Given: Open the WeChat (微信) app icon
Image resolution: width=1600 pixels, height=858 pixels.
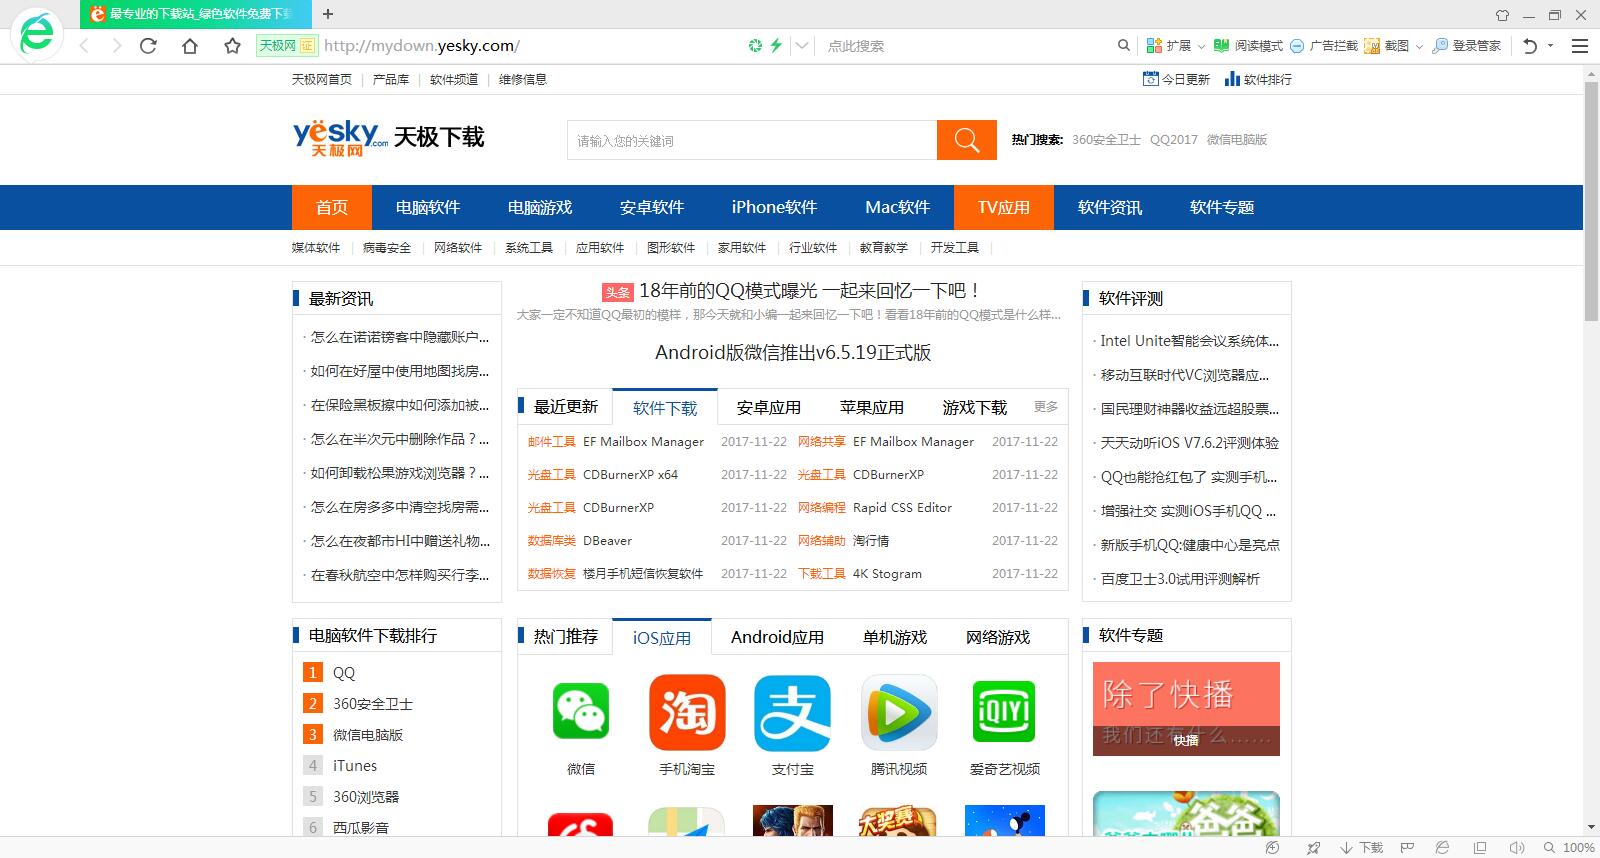Looking at the screenshot, I should pos(581,712).
